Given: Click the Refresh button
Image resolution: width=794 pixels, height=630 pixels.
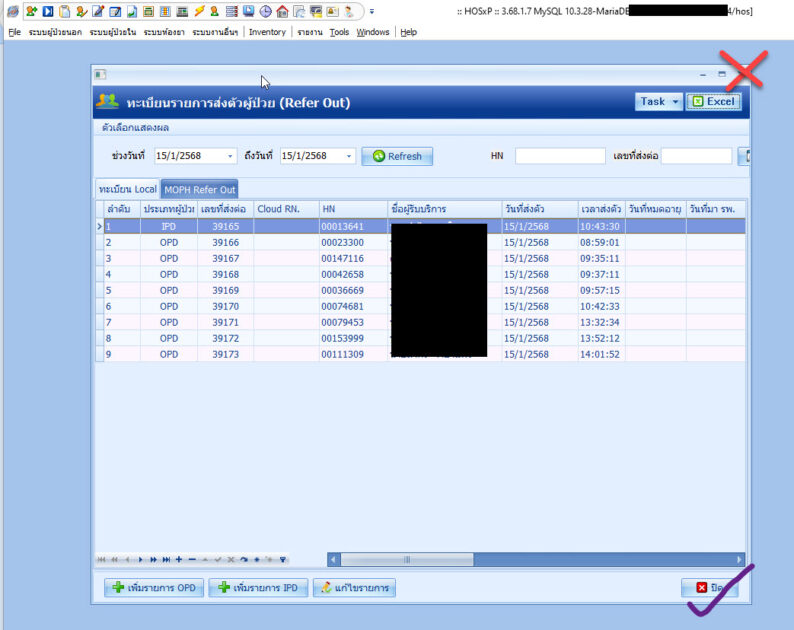Looking at the screenshot, I should point(397,156).
